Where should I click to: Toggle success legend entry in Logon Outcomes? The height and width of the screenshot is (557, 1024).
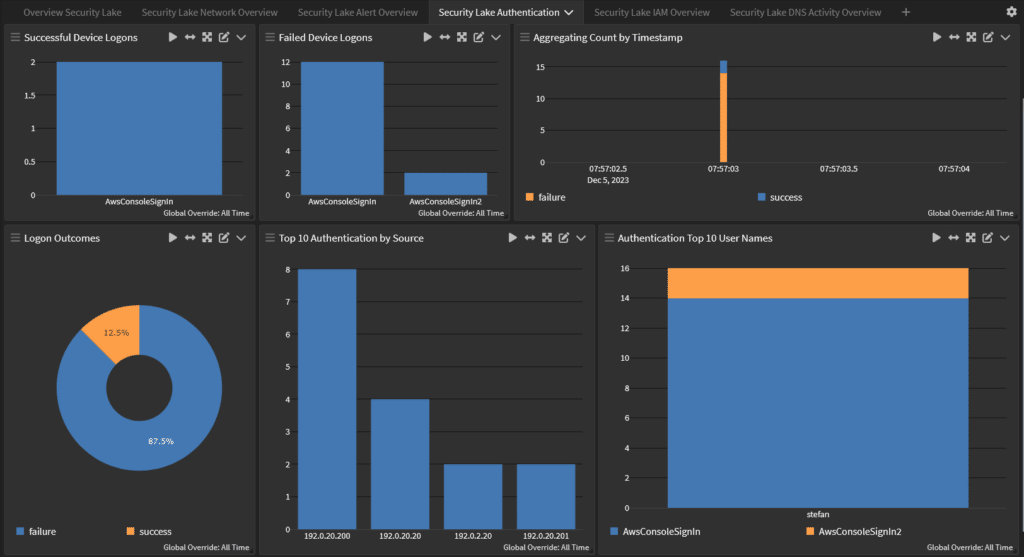point(148,532)
